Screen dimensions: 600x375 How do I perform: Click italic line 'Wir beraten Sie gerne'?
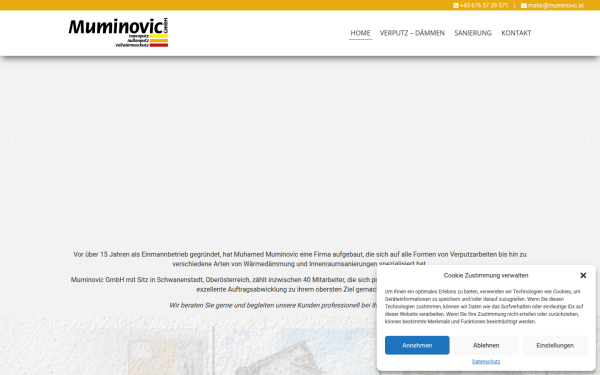[x=273, y=305]
